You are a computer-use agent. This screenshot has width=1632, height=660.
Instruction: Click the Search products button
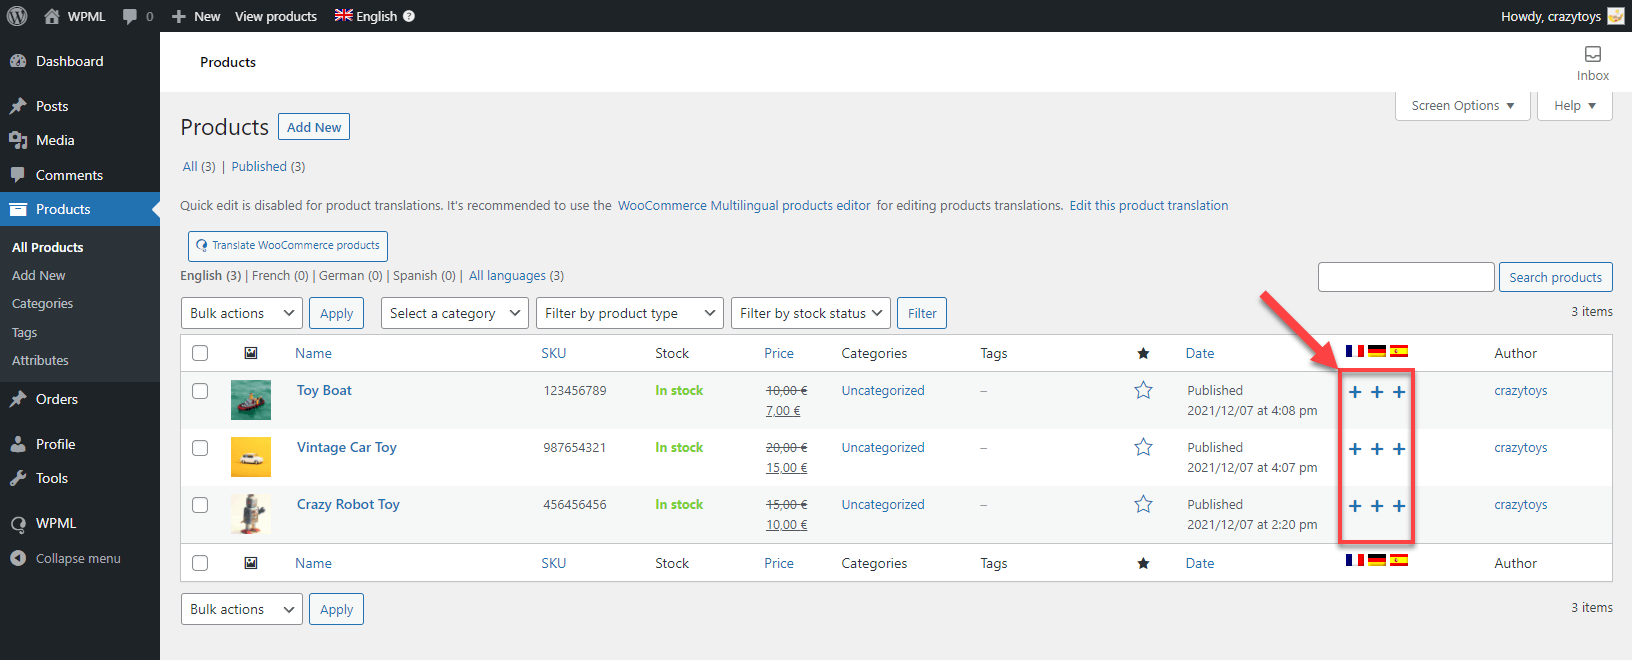(x=1555, y=277)
